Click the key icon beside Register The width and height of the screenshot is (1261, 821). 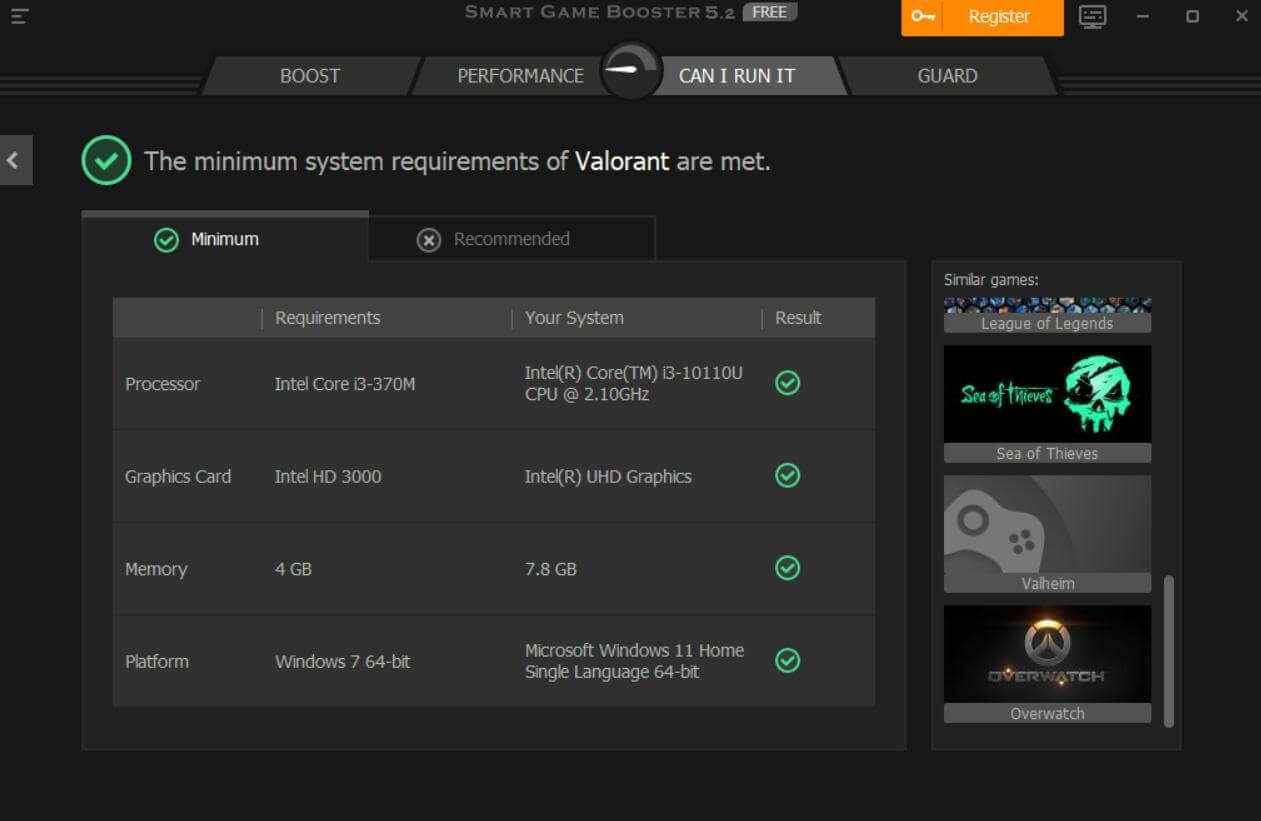point(923,17)
